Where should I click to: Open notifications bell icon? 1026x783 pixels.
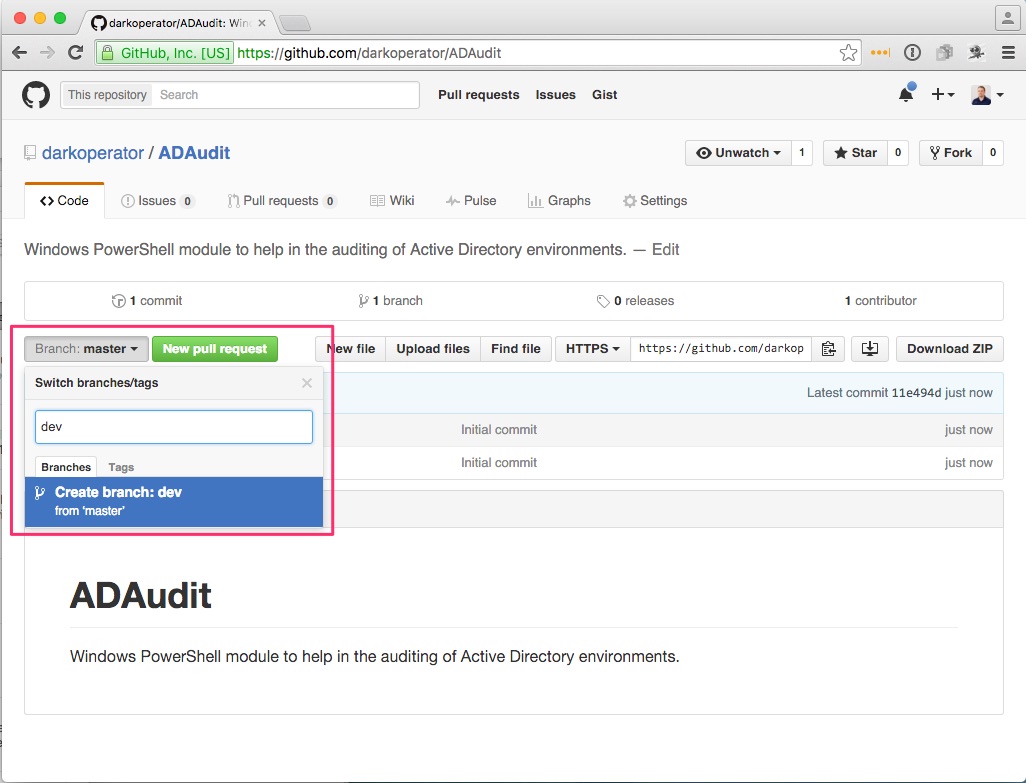pyautogui.click(x=906, y=94)
